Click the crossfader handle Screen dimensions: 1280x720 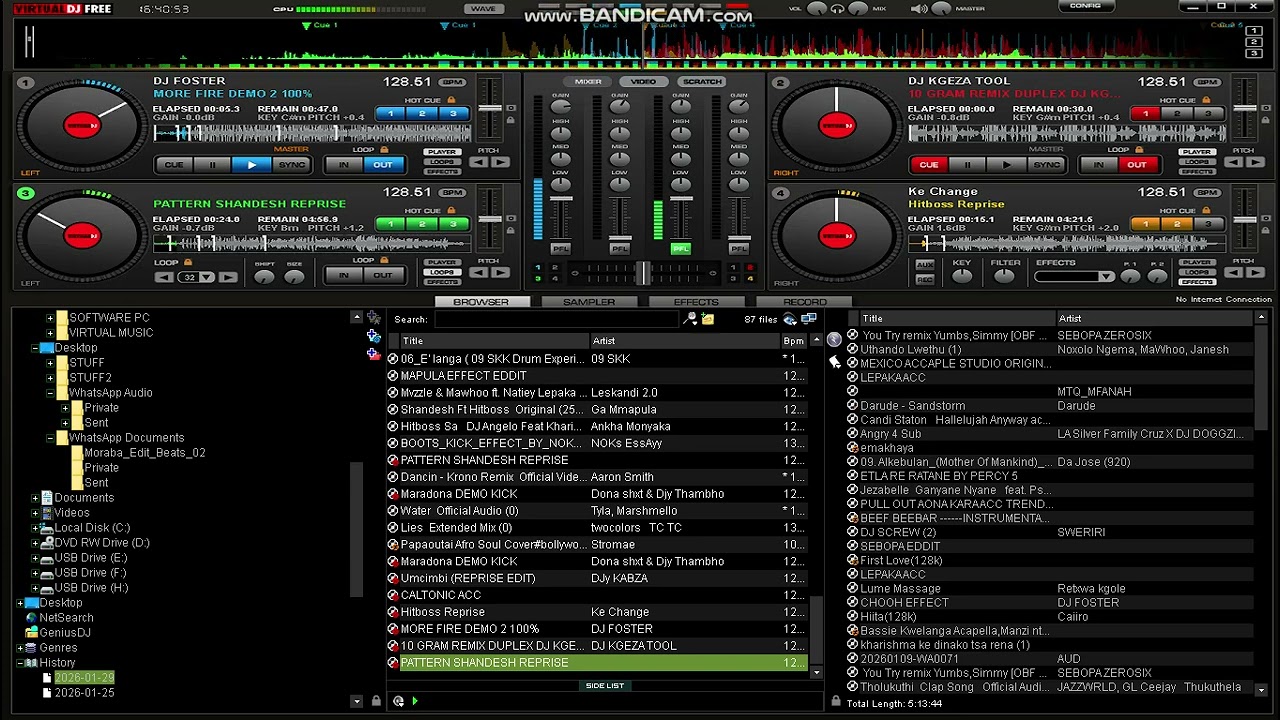tap(643, 273)
